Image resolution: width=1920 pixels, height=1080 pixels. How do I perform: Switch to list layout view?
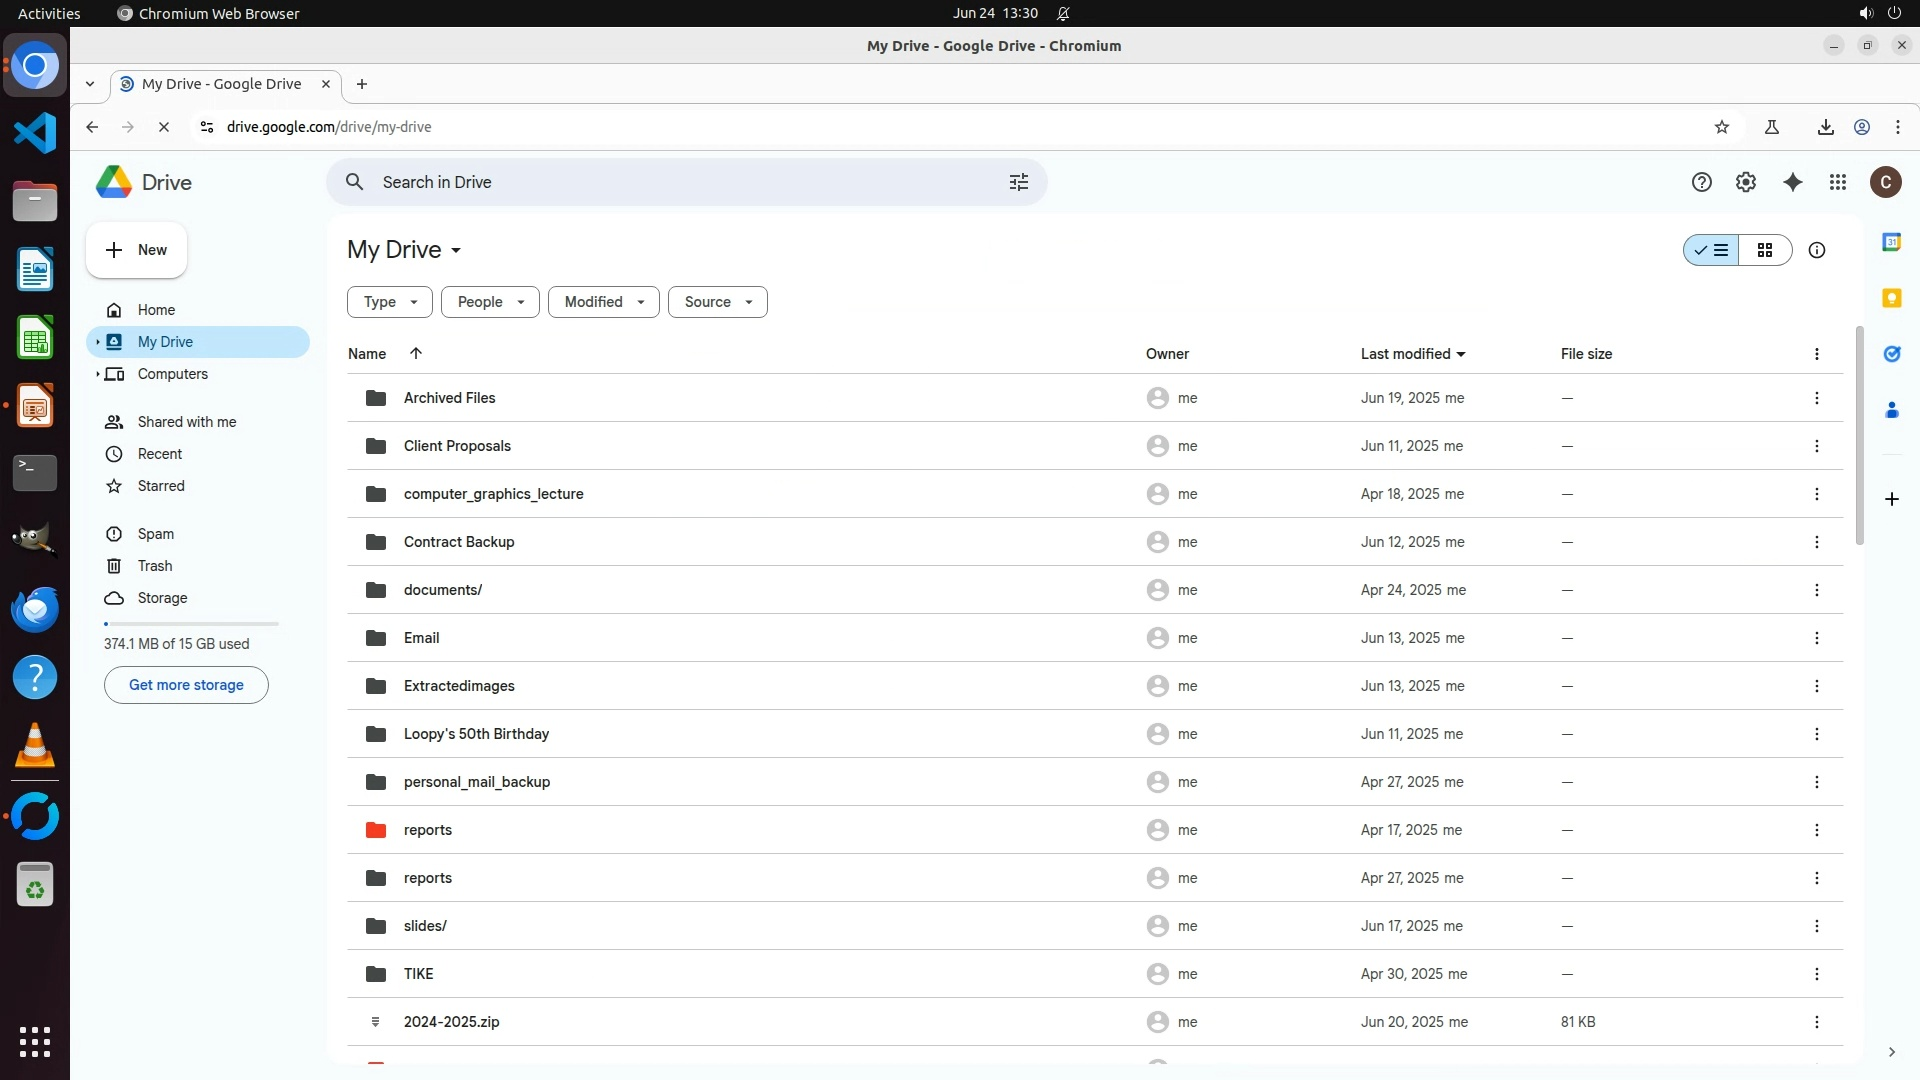point(1712,250)
